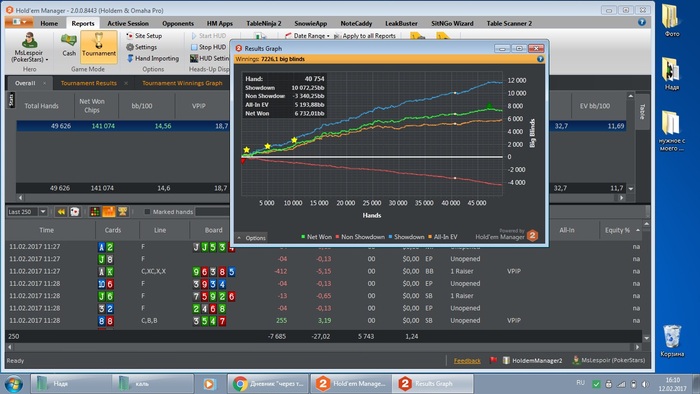
Task: Click report grid horizontal scrollbar left arrow
Action: tap(20, 197)
